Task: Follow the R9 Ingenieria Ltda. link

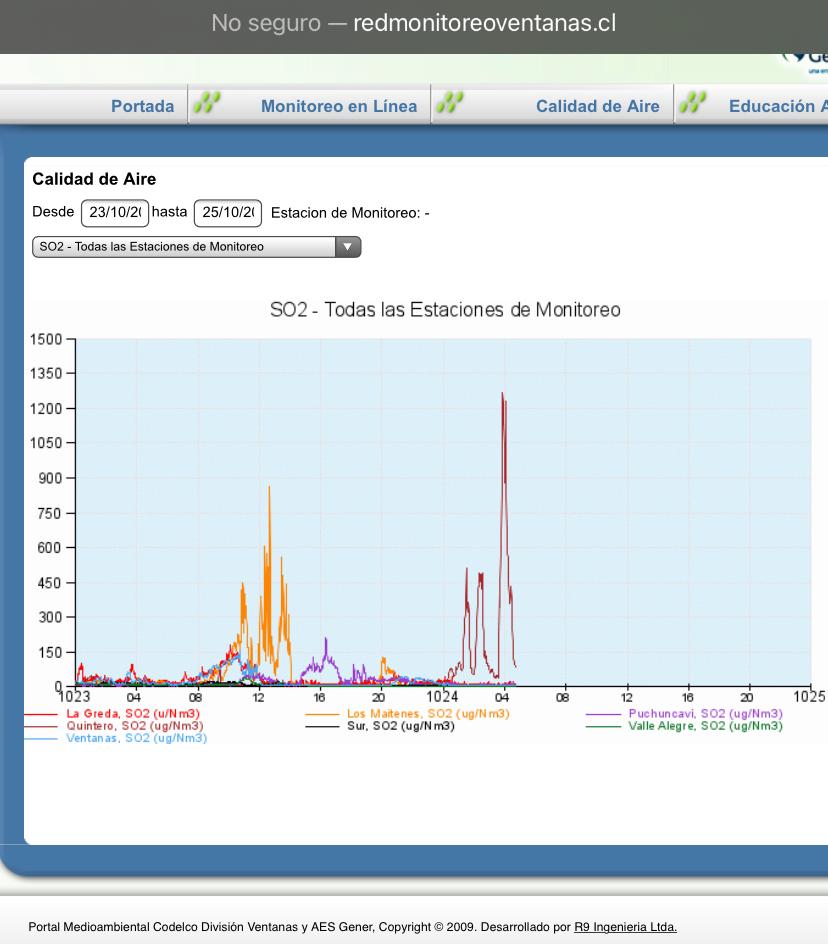Action: (625, 927)
